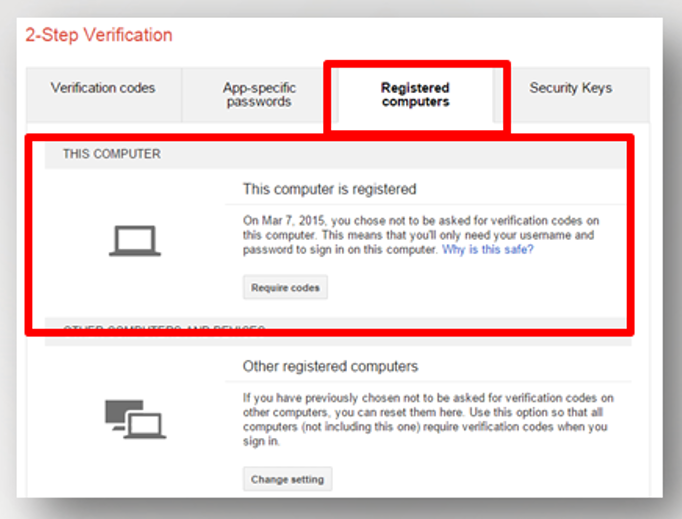This screenshot has width=682, height=519.
Task: Click the single laptop icon for this computer
Action: 135,241
